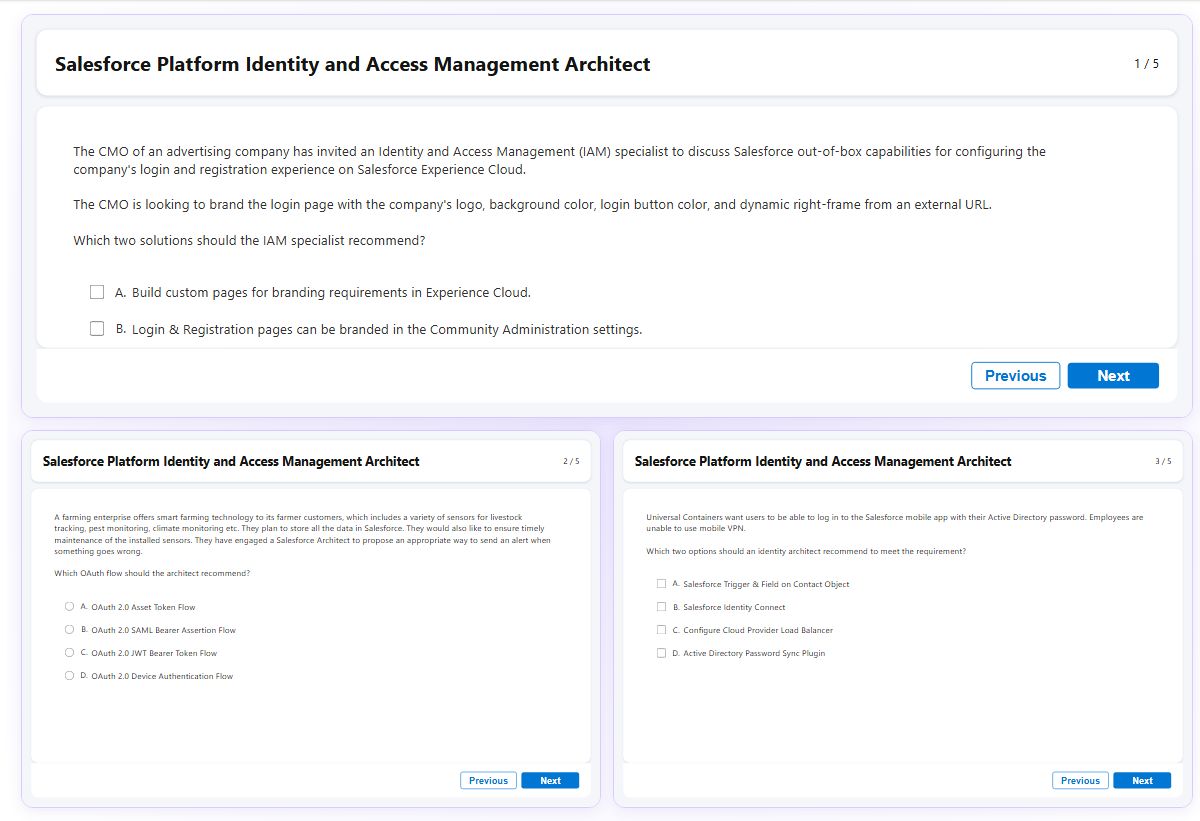This screenshot has width=1200, height=821.
Task: Click label 'OAuth 2.0 JWT Bearer Token Flow'
Action: (154, 653)
